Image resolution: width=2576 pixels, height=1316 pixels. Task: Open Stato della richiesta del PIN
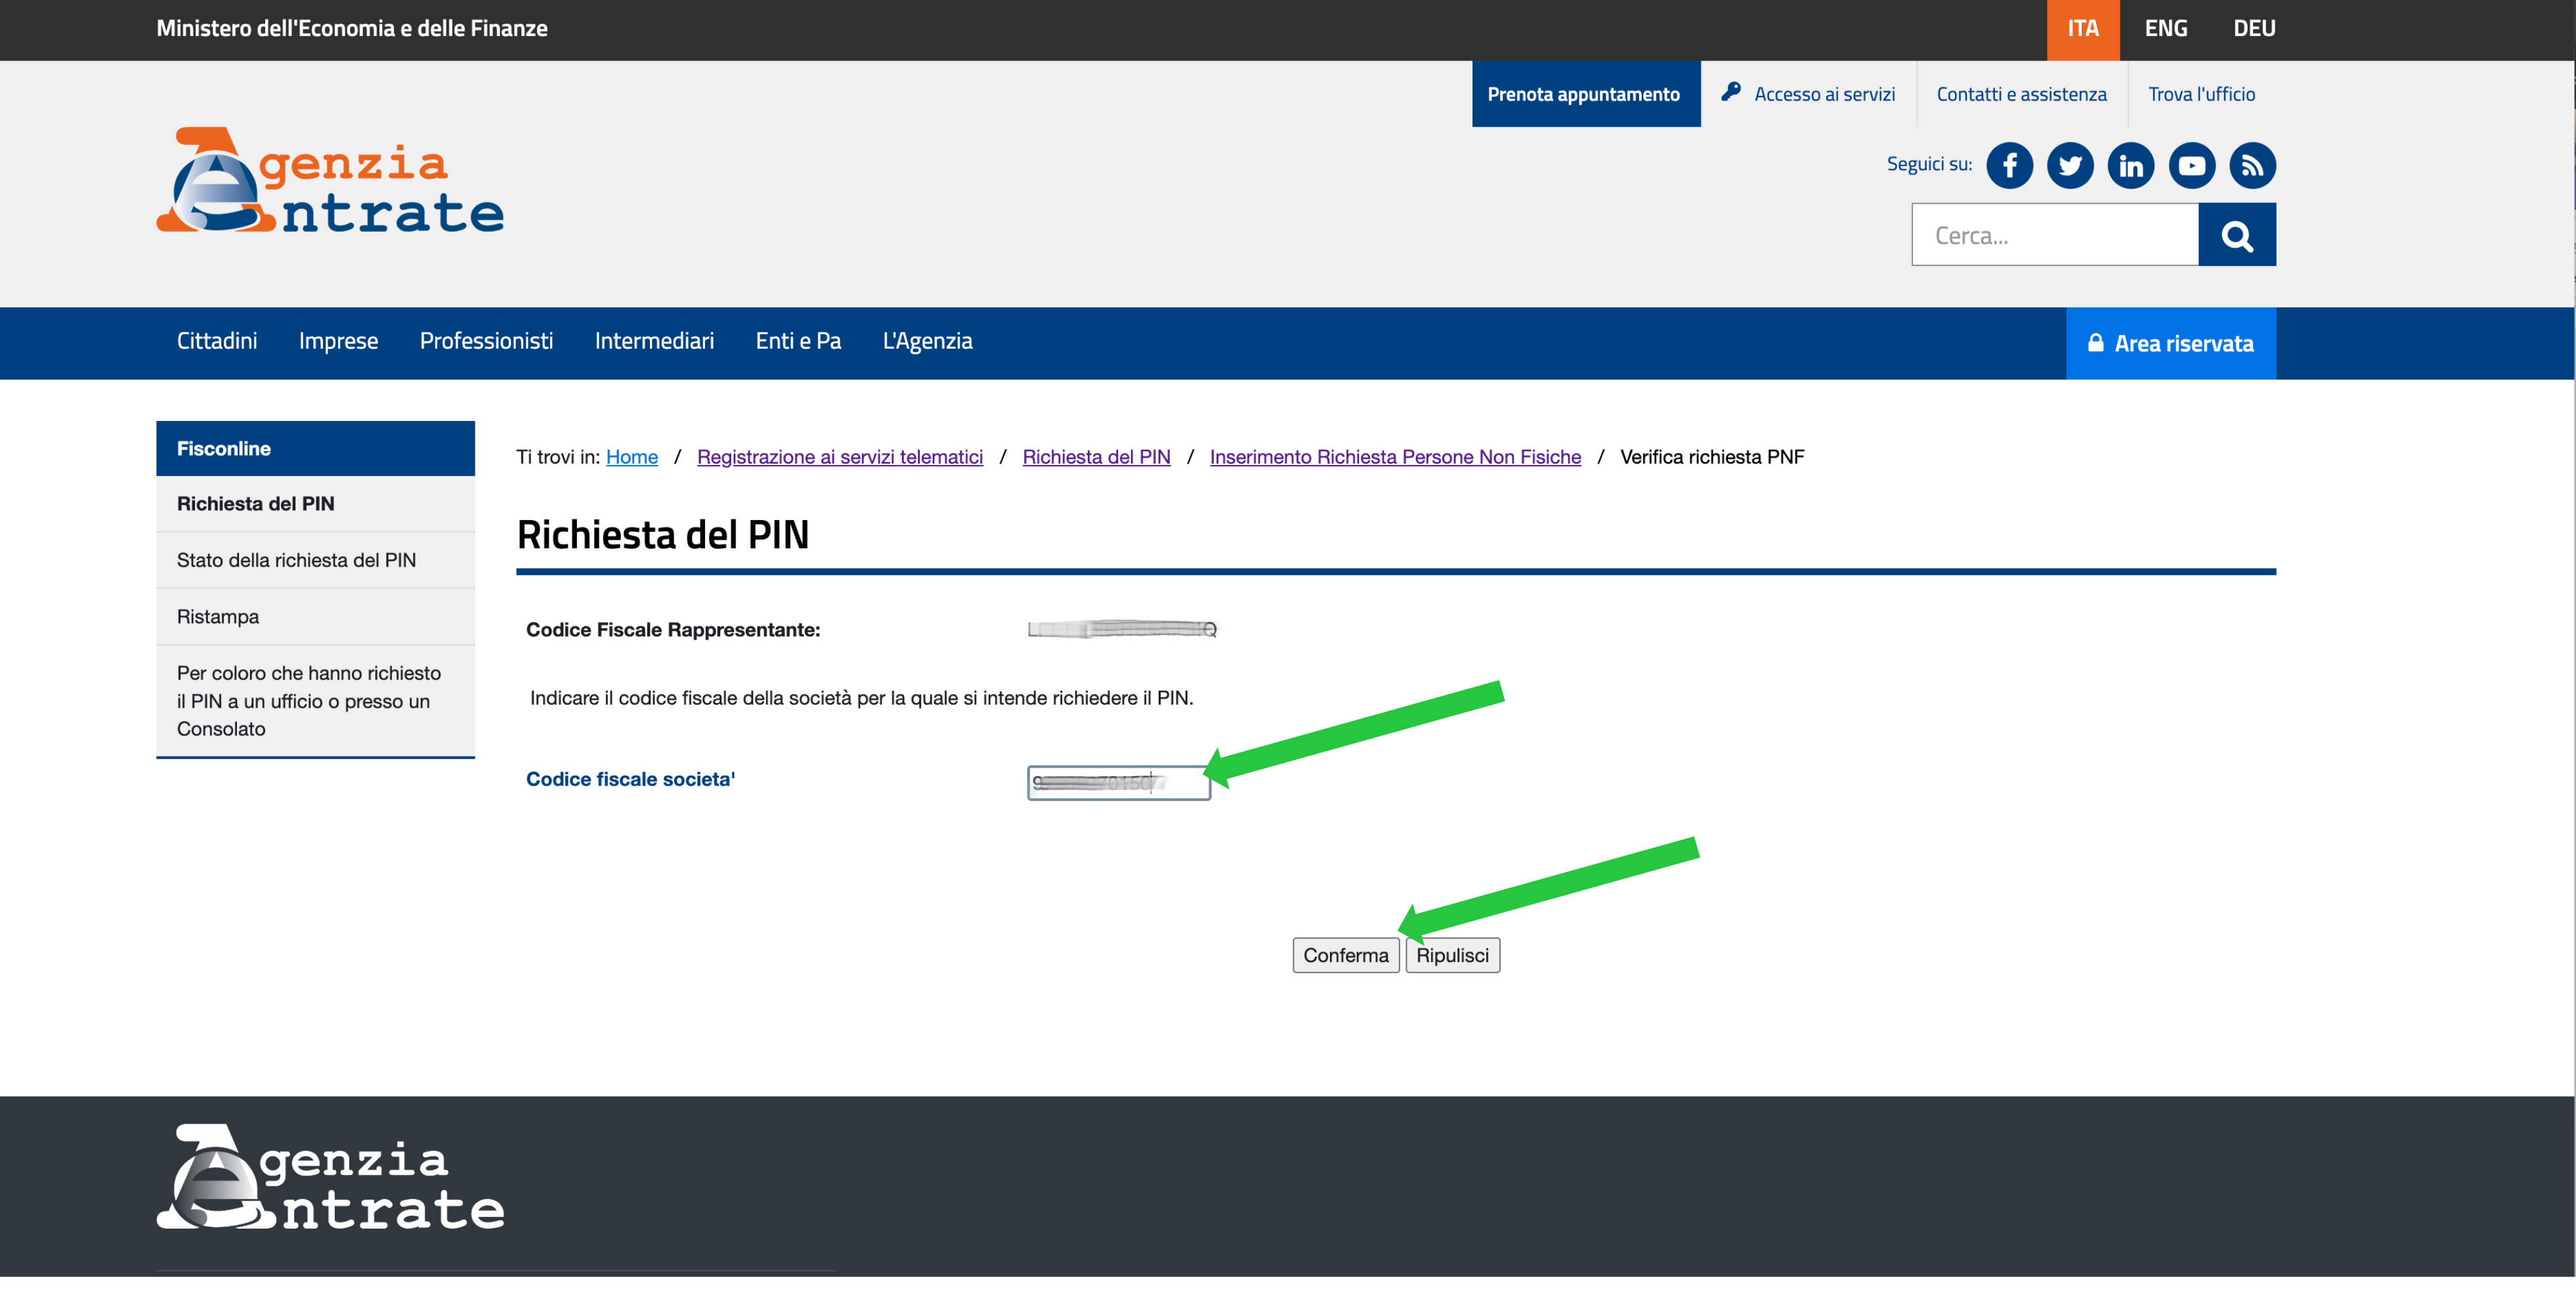296,560
